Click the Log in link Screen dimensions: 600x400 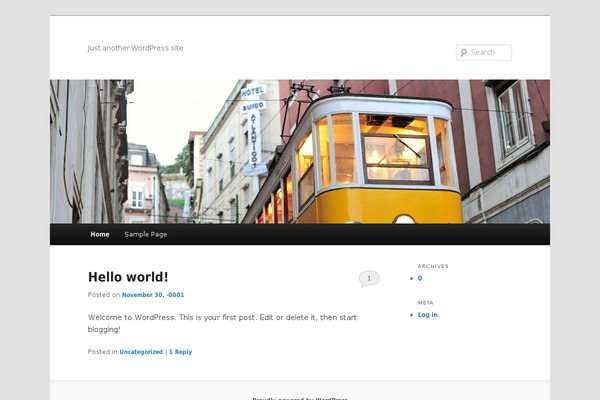[x=427, y=315]
